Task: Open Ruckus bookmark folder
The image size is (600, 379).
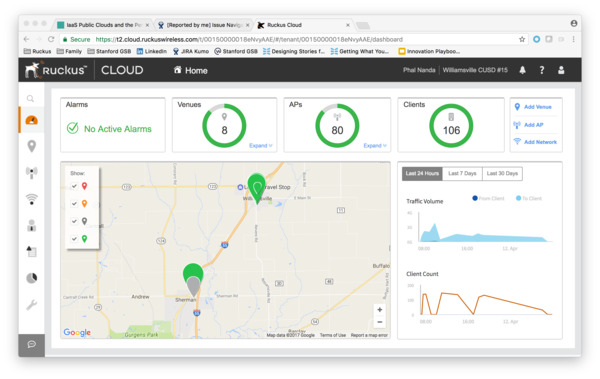Action: tap(37, 51)
